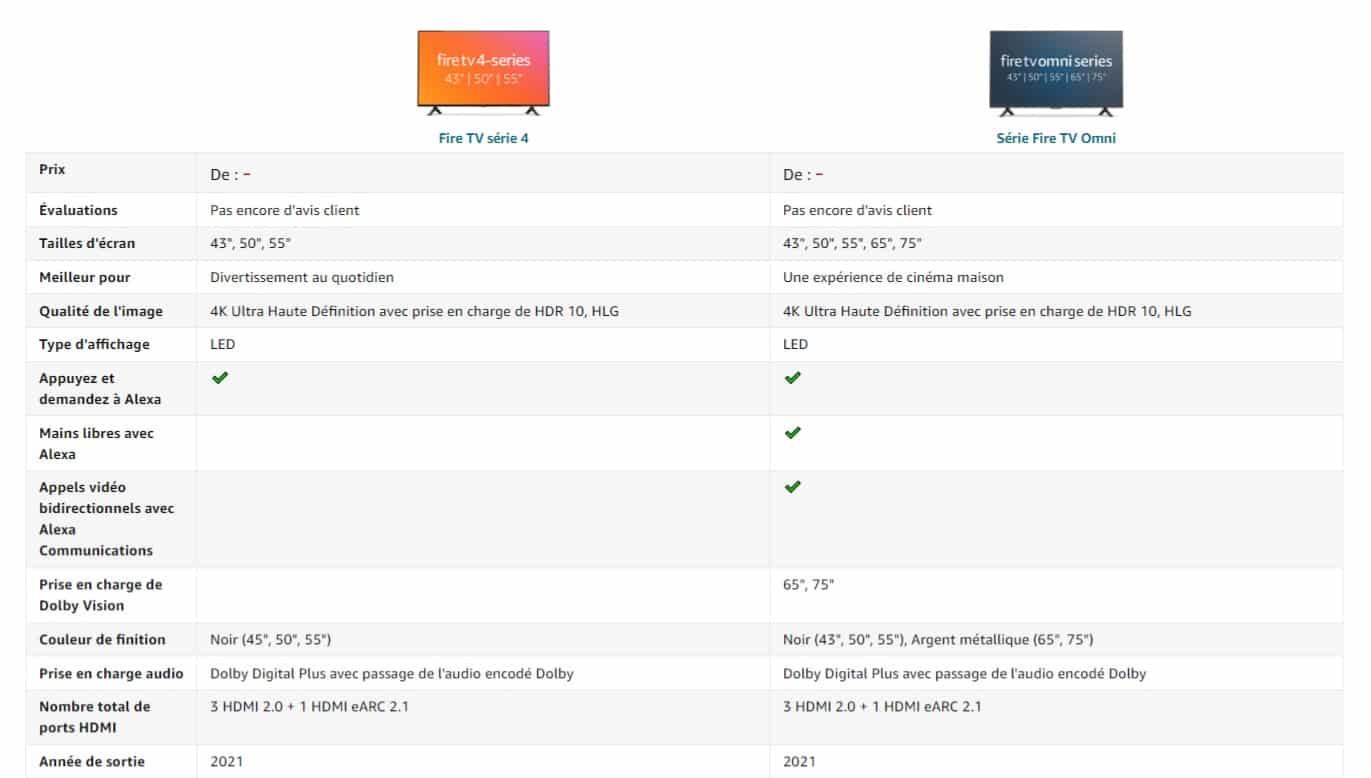
Task: Click the série 4 'LED' display type cell
Action: (x=222, y=344)
